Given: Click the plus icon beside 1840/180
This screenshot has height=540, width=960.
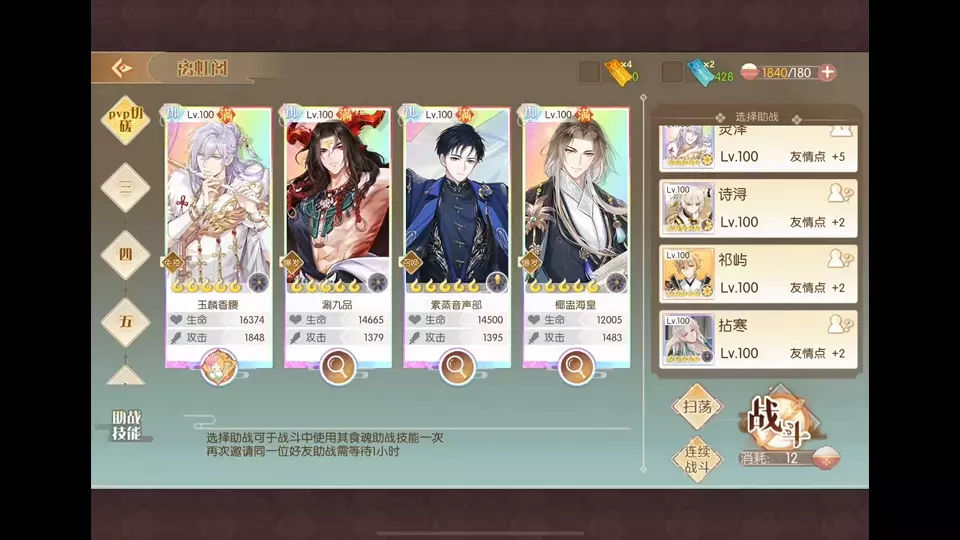Looking at the screenshot, I should (x=827, y=72).
